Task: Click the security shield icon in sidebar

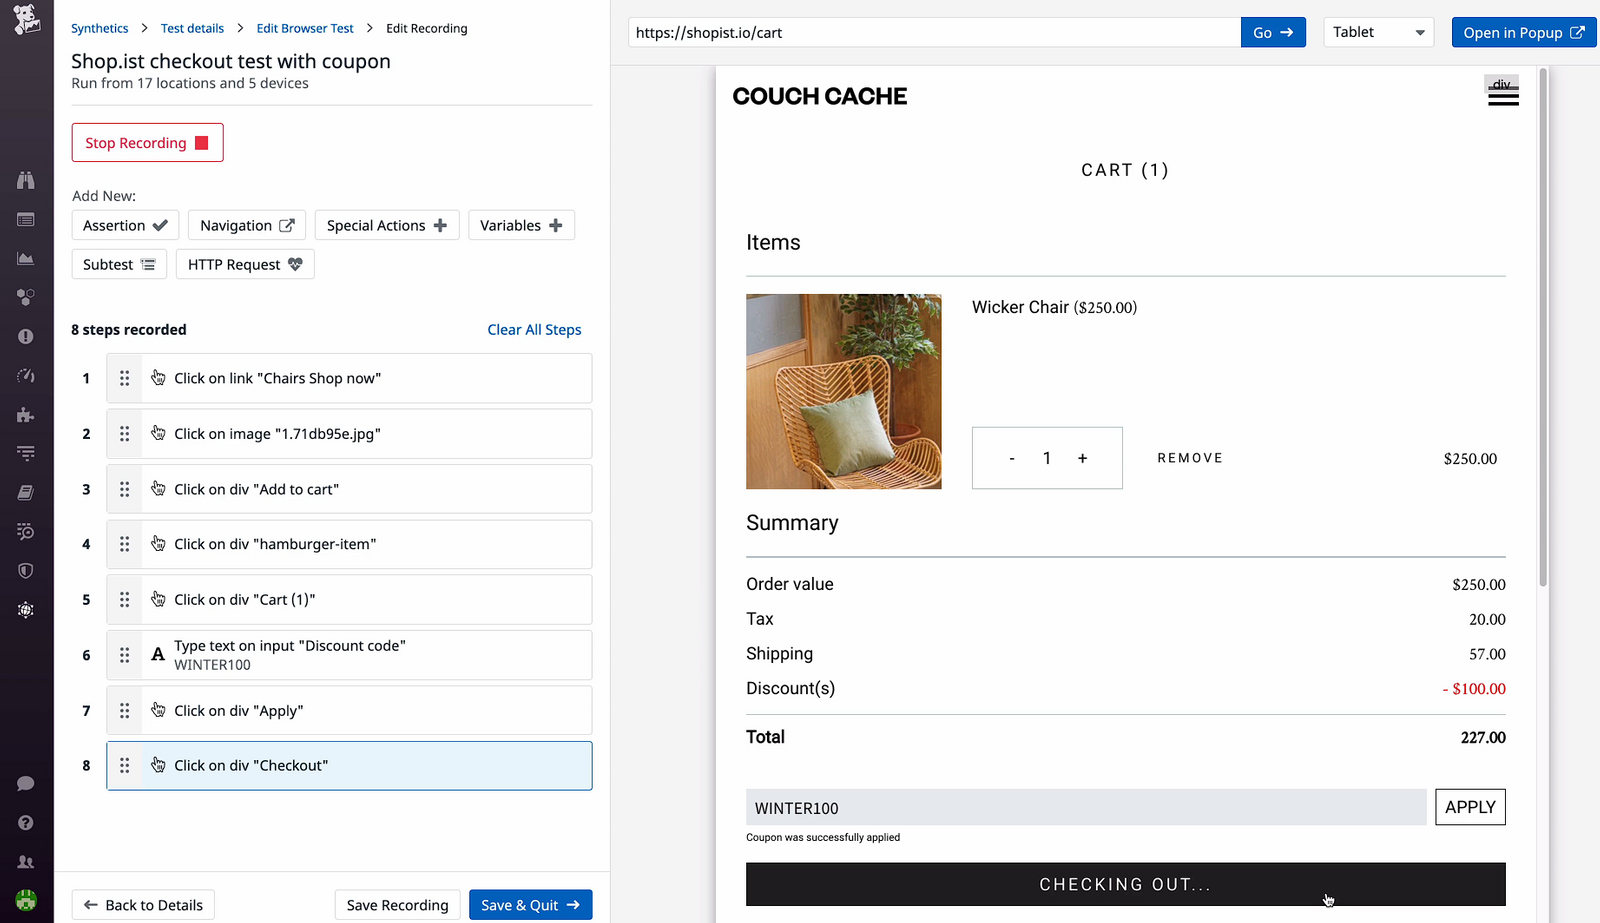Action: (x=26, y=570)
